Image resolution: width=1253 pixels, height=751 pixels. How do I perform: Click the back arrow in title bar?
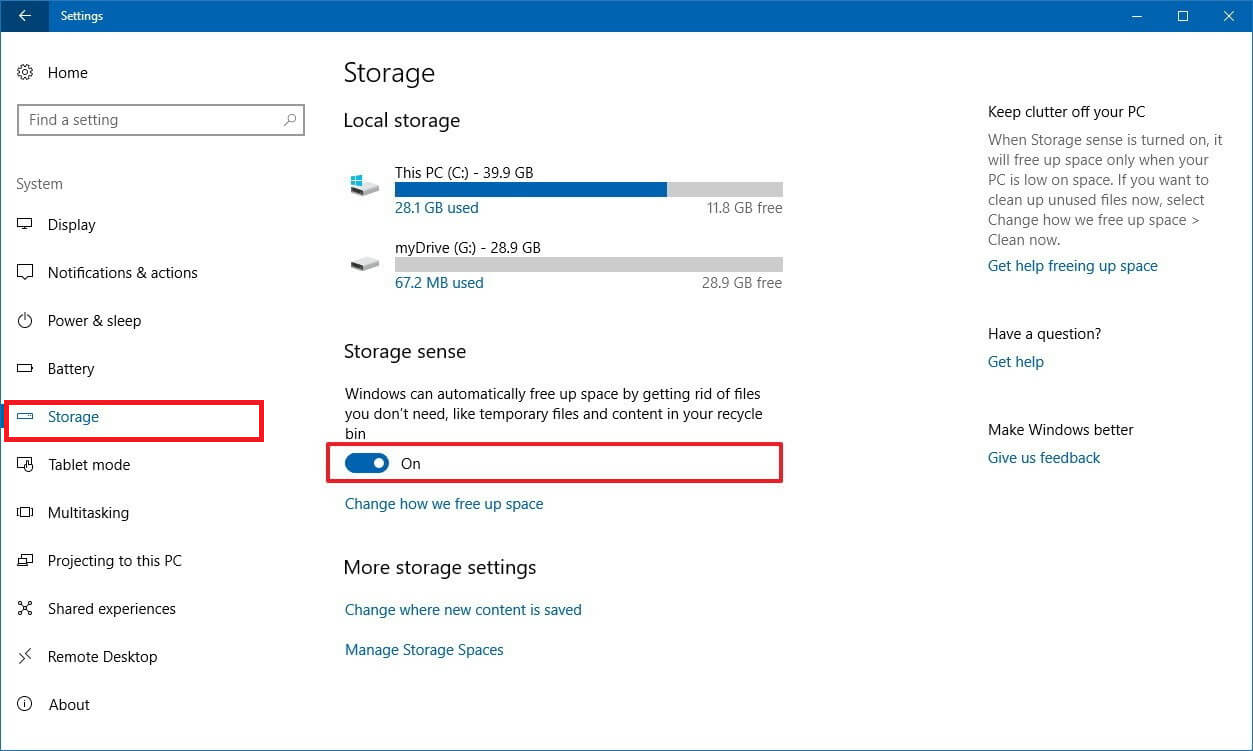[24, 16]
